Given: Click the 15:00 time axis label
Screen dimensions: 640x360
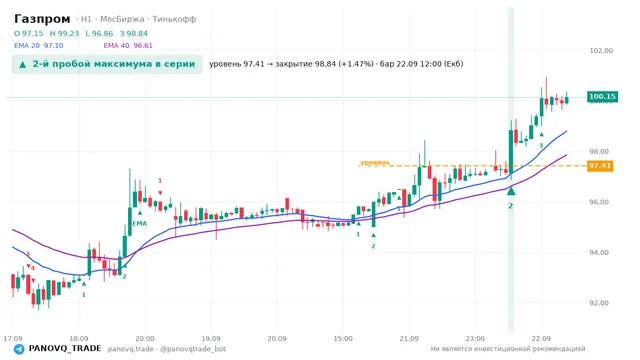Looking at the screenshot, I should (x=343, y=339).
